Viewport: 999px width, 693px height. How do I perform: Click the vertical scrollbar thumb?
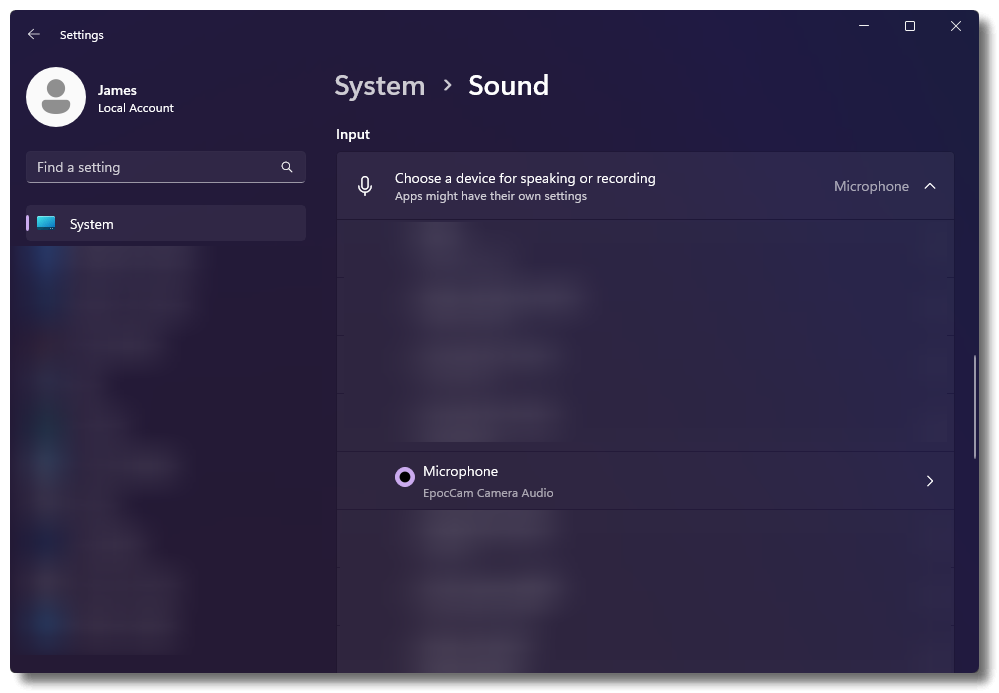click(975, 406)
